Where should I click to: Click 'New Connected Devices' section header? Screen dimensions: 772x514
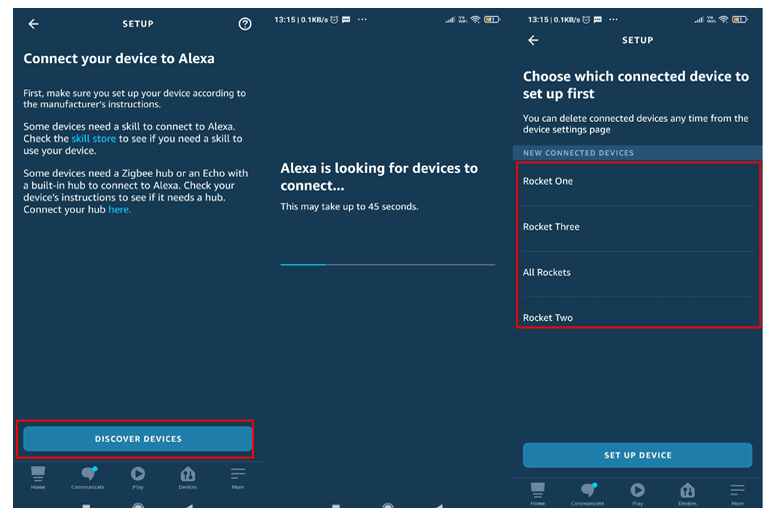(637, 153)
